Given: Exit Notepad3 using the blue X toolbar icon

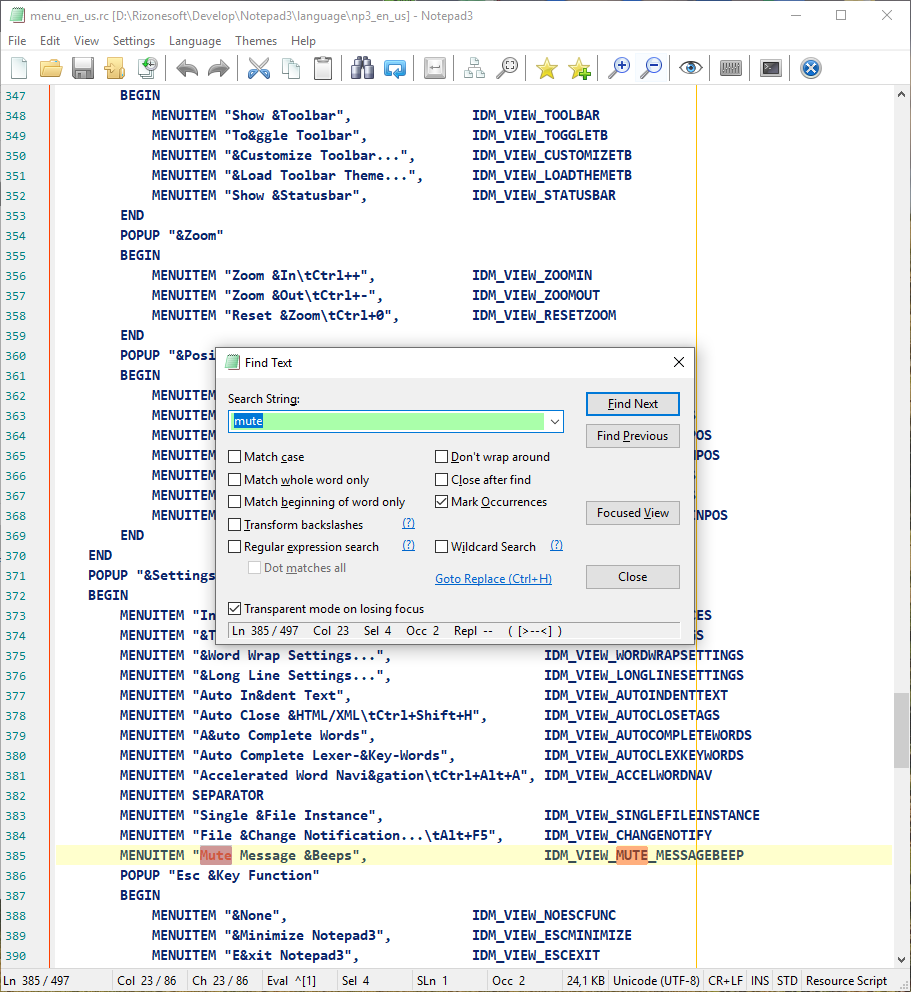Looking at the screenshot, I should 810,68.
